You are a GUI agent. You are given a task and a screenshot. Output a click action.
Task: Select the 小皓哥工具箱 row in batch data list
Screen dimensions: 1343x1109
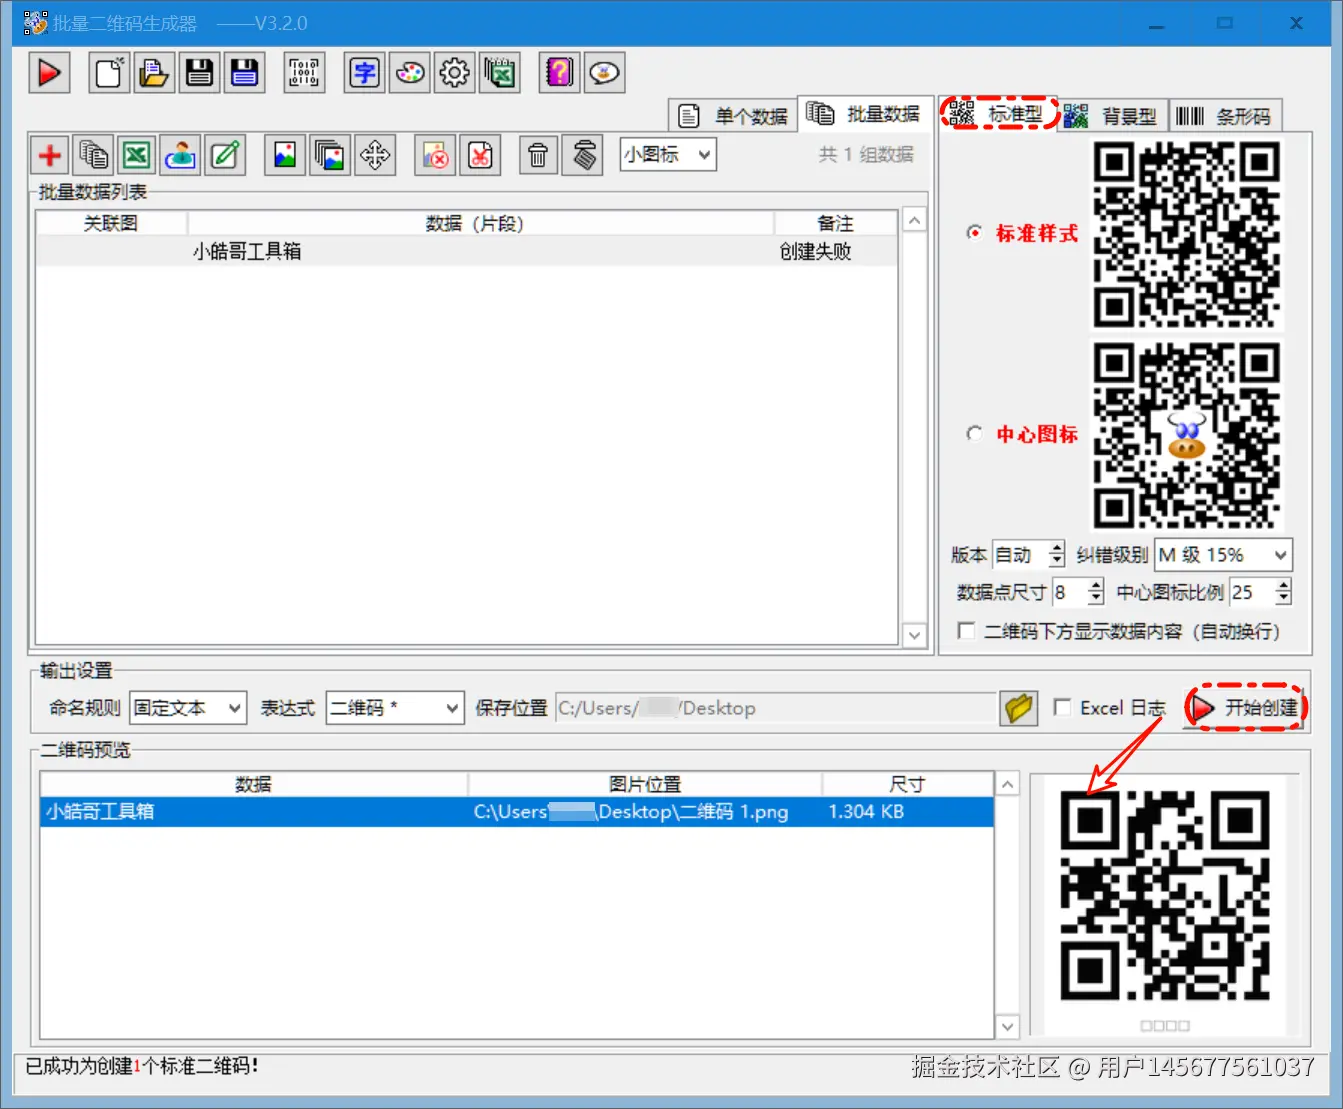[466, 251]
